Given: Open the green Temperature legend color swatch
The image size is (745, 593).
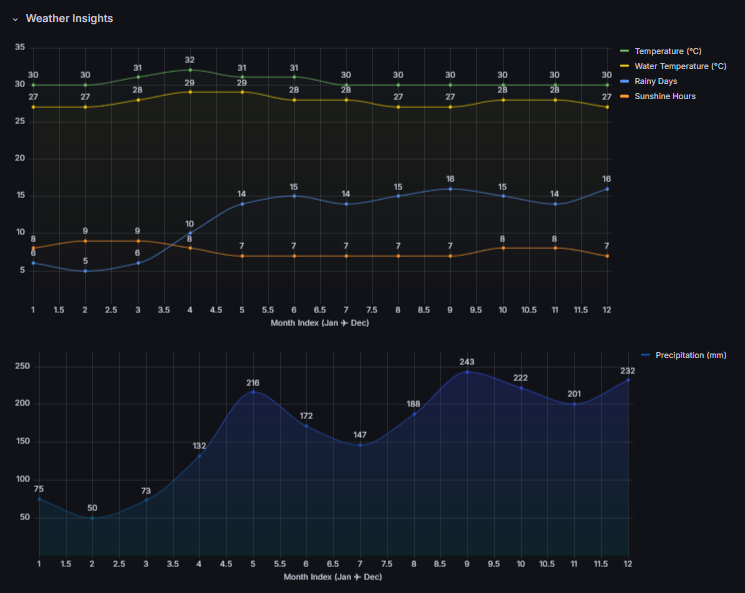Looking at the screenshot, I should coord(625,51).
